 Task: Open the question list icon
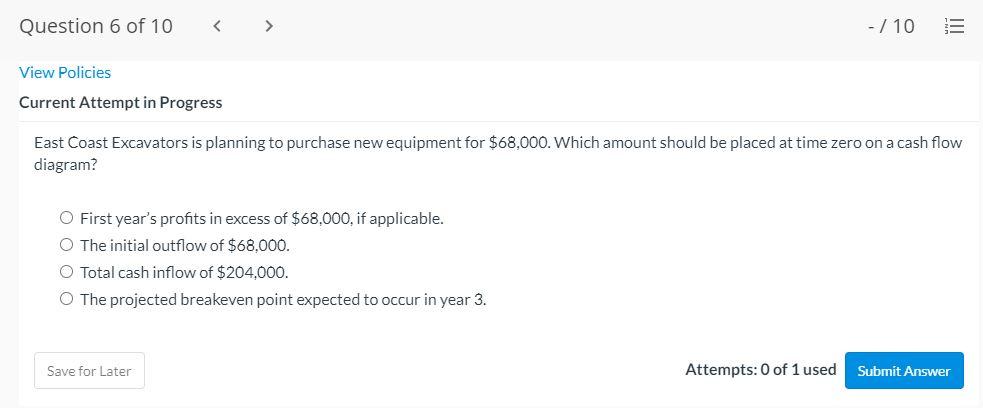(954, 26)
